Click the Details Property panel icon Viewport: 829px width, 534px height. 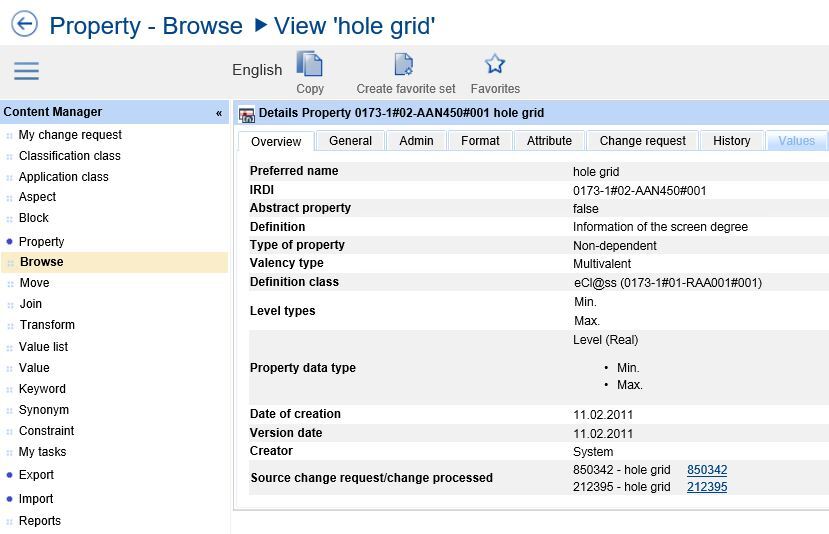click(x=247, y=113)
